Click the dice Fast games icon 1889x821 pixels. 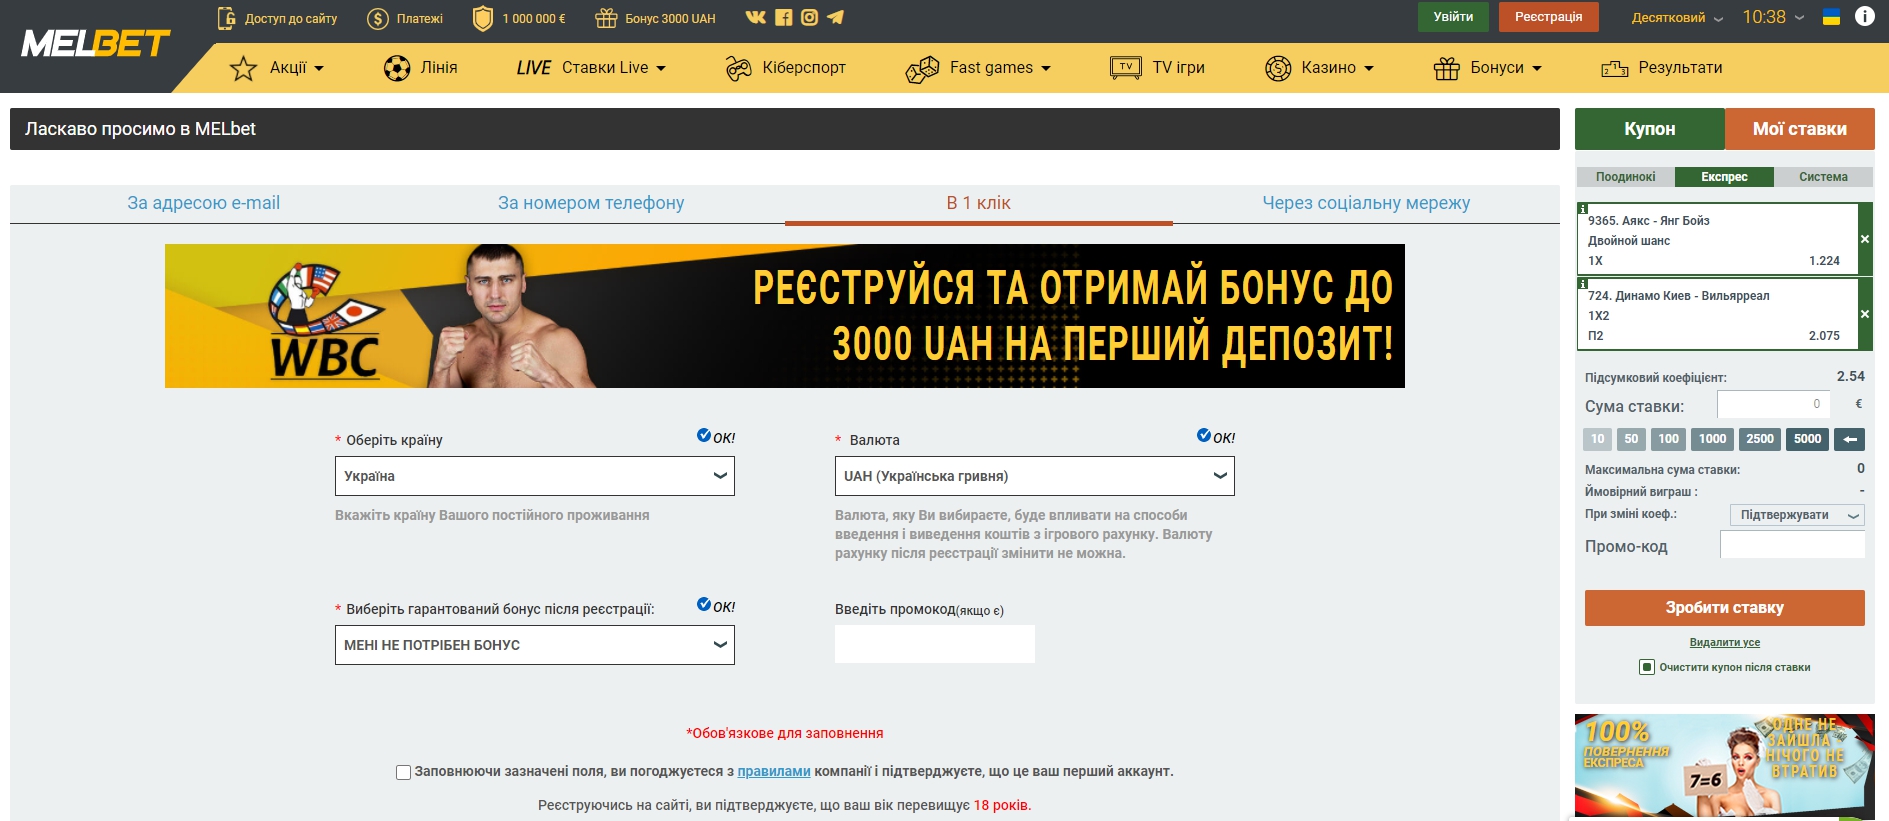coord(922,69)
